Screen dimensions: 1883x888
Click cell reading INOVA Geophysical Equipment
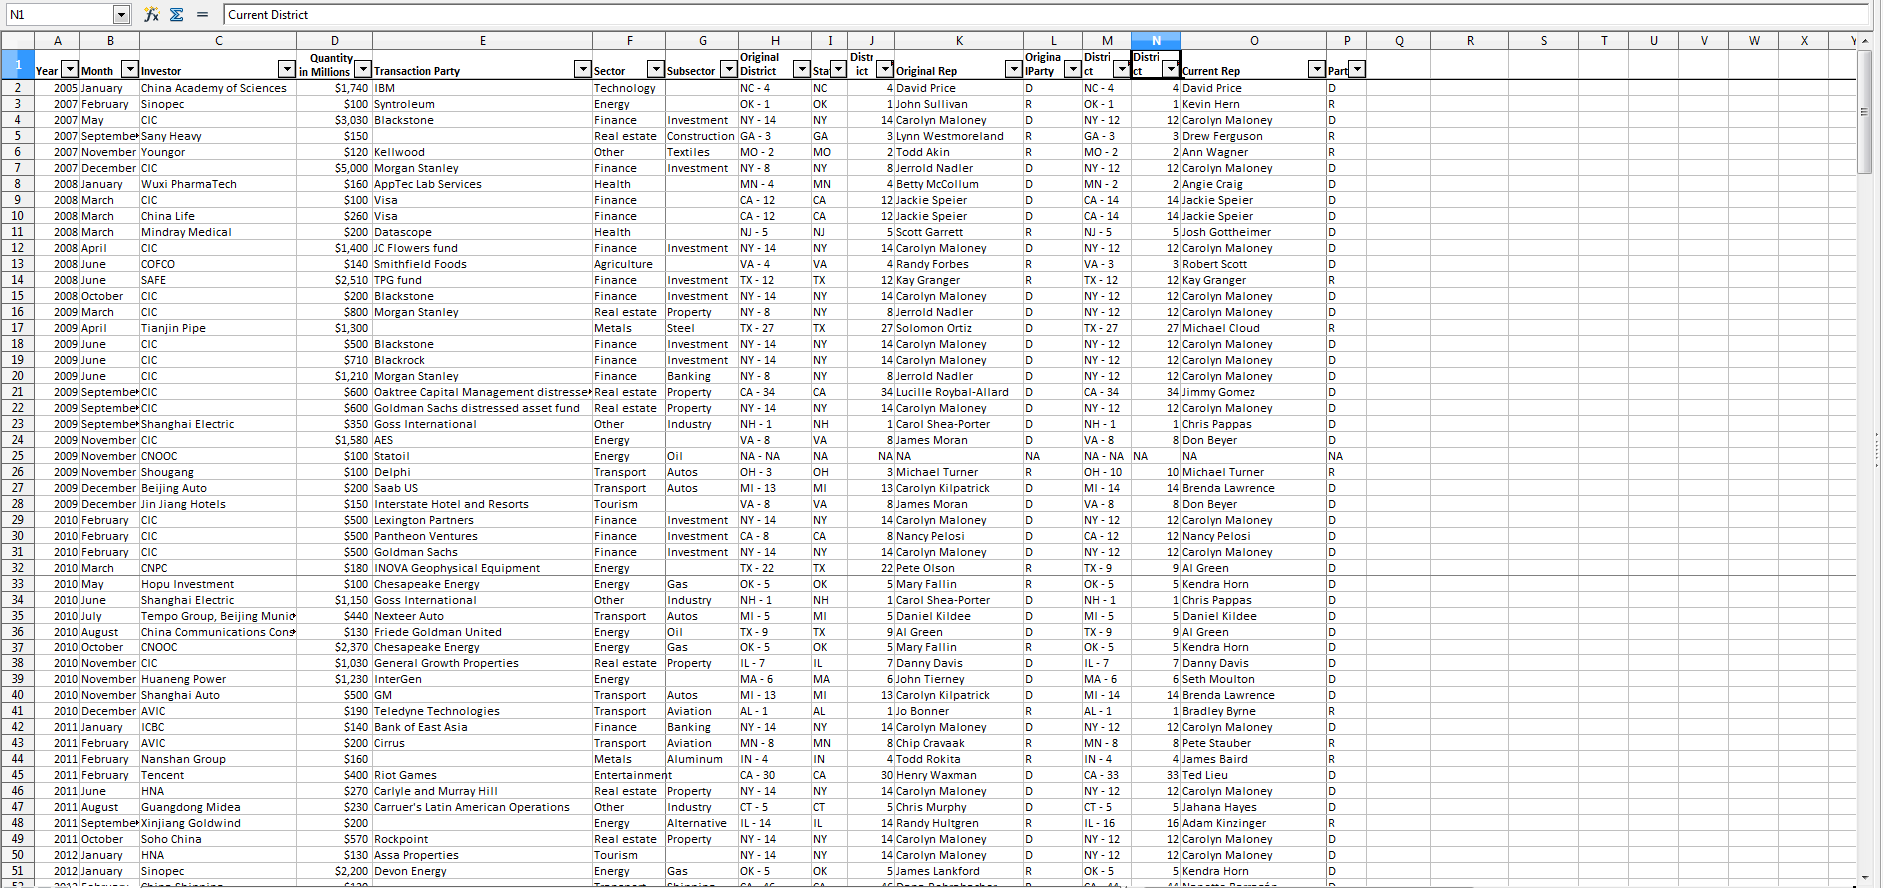point(482,568)
